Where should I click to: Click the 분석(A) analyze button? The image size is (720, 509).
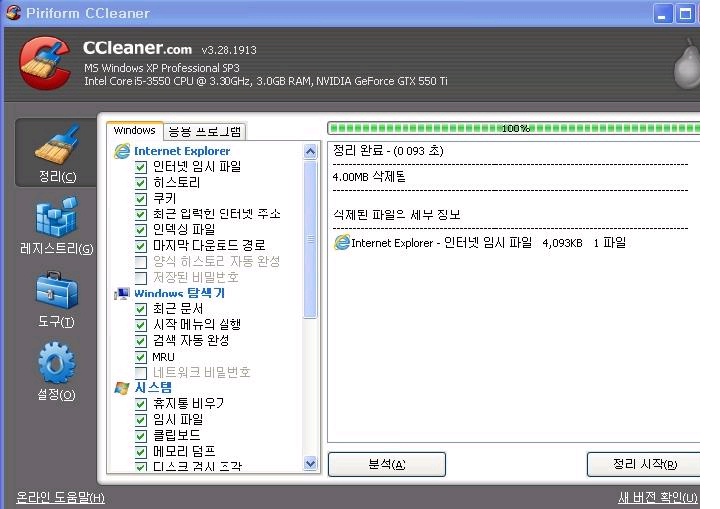tap(387, 464)
